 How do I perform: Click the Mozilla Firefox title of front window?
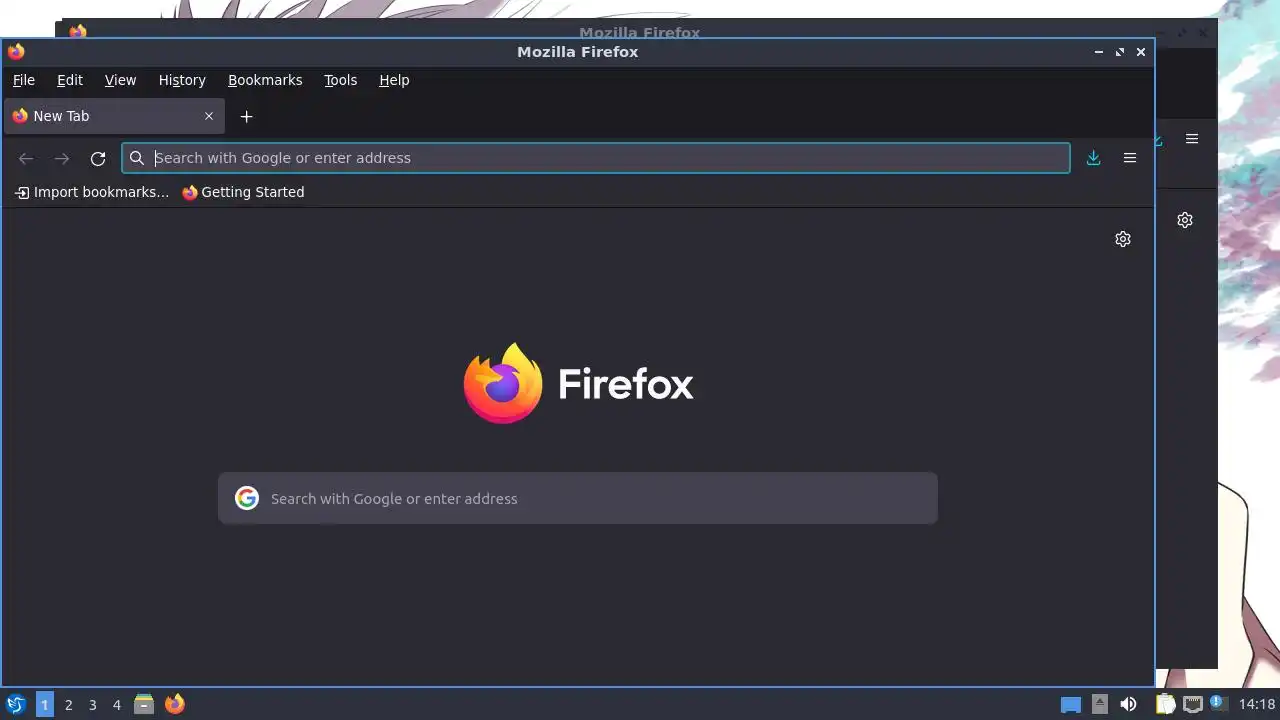coord(577,52)
